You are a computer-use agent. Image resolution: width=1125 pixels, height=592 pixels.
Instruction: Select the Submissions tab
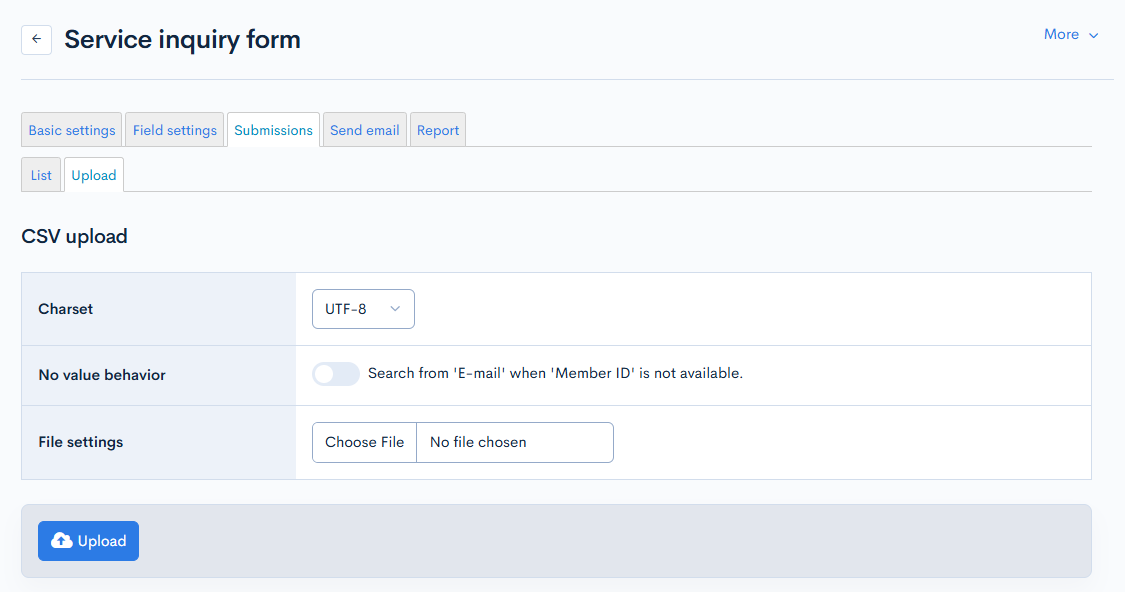tap(273, 130)
